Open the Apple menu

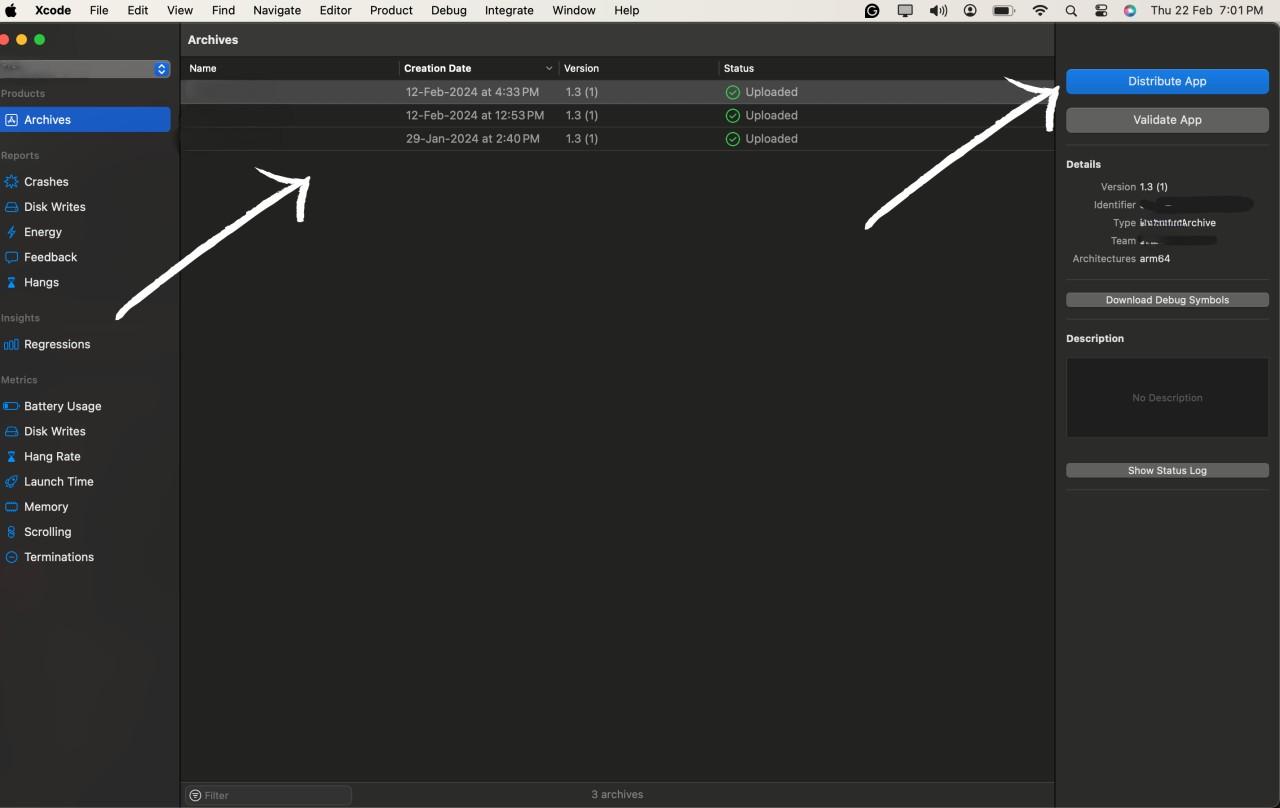(12, 10)
